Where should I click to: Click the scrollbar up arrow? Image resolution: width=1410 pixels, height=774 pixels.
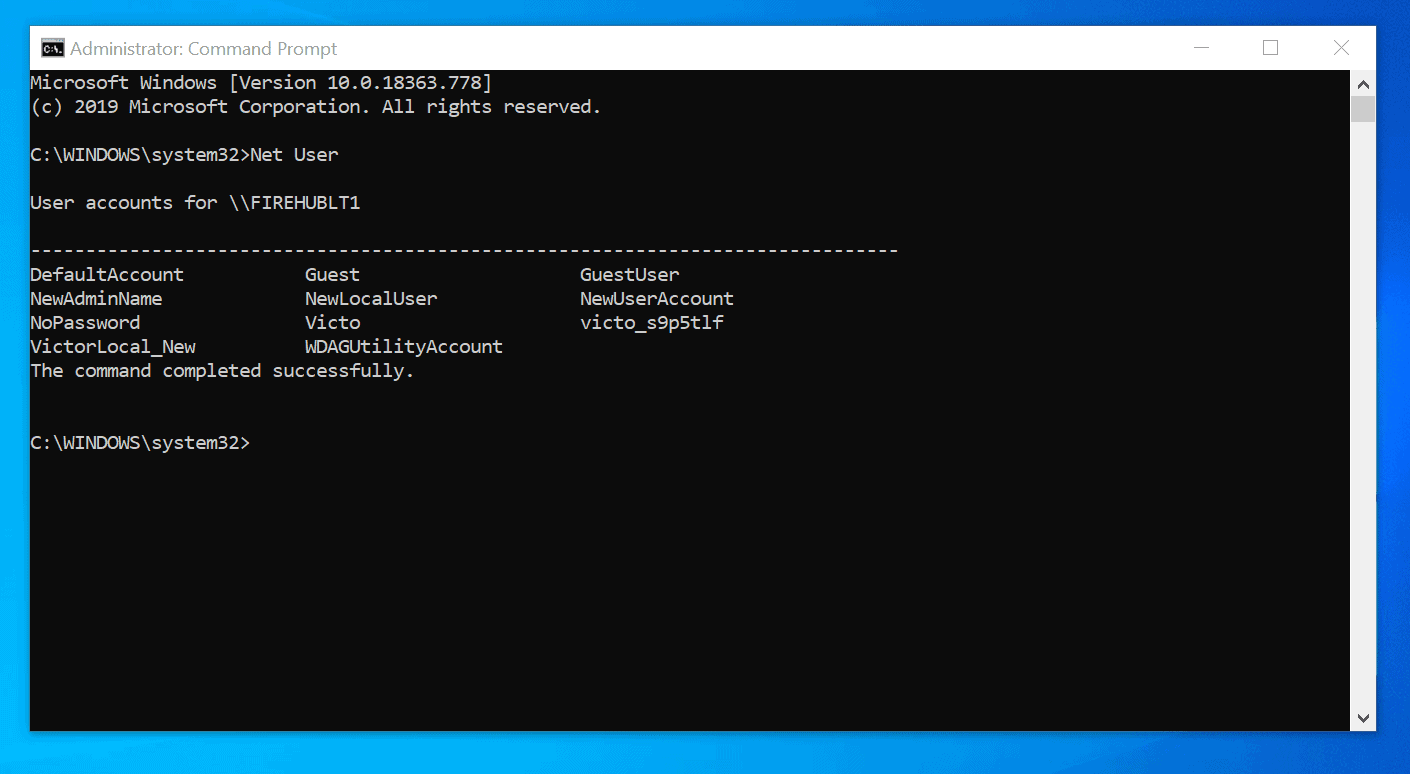[x=1363, y=84]
